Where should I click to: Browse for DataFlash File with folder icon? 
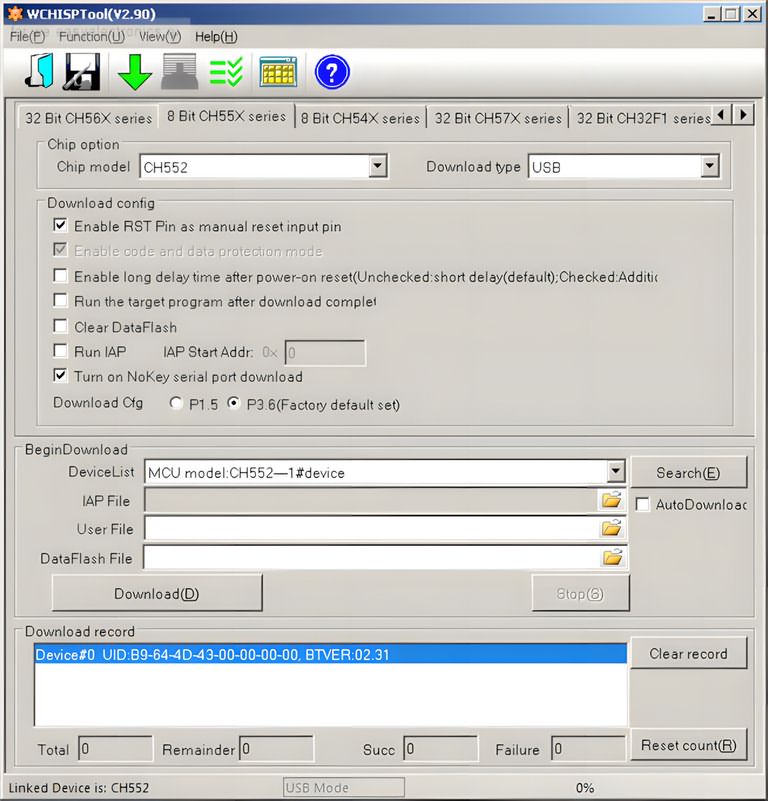pos(612,557)
